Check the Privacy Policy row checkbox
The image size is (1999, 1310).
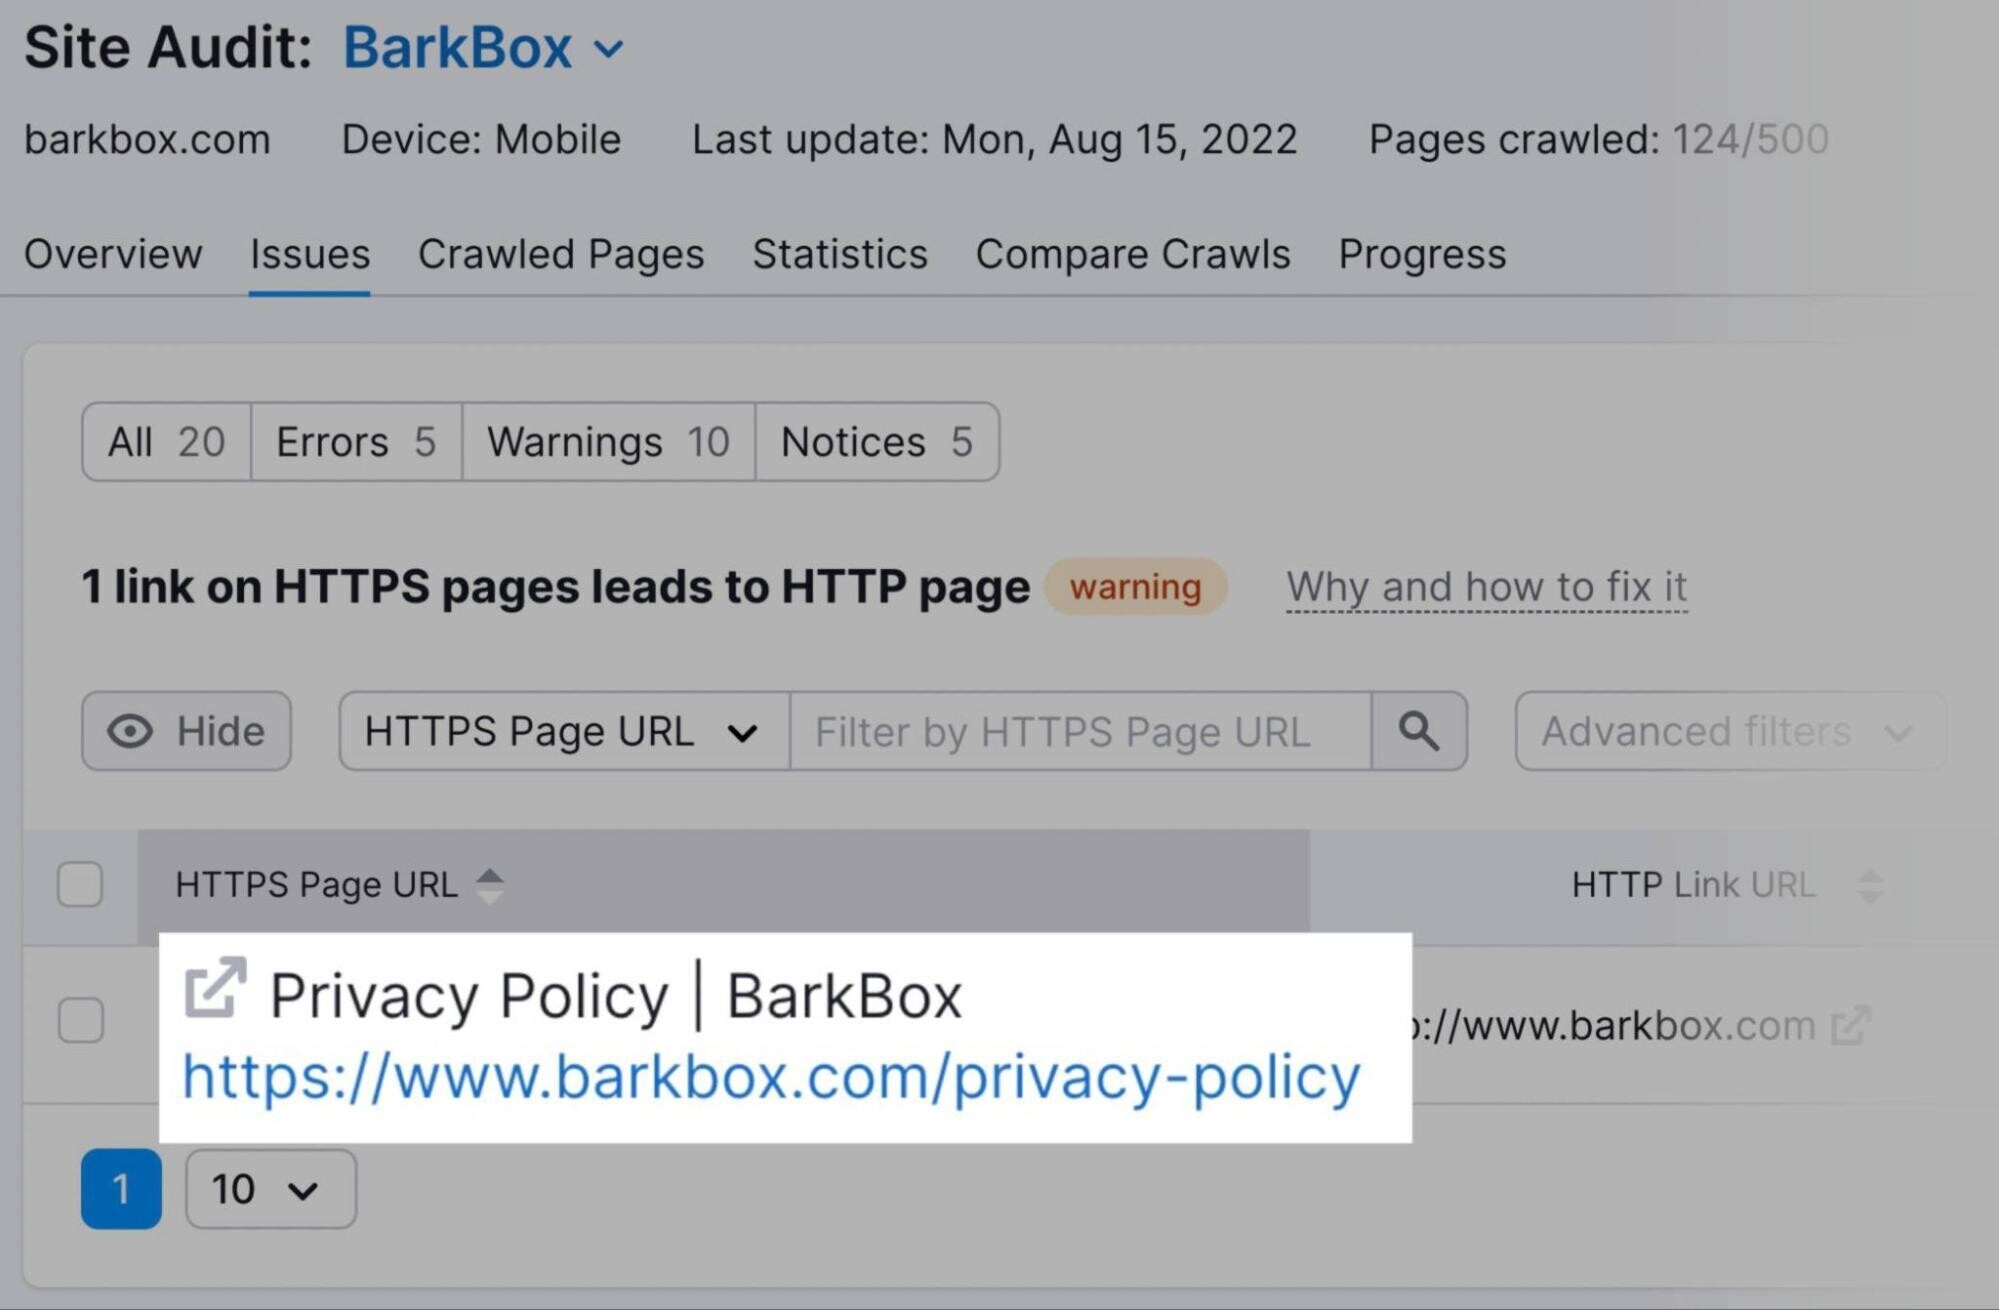(x=80, y=1019)
